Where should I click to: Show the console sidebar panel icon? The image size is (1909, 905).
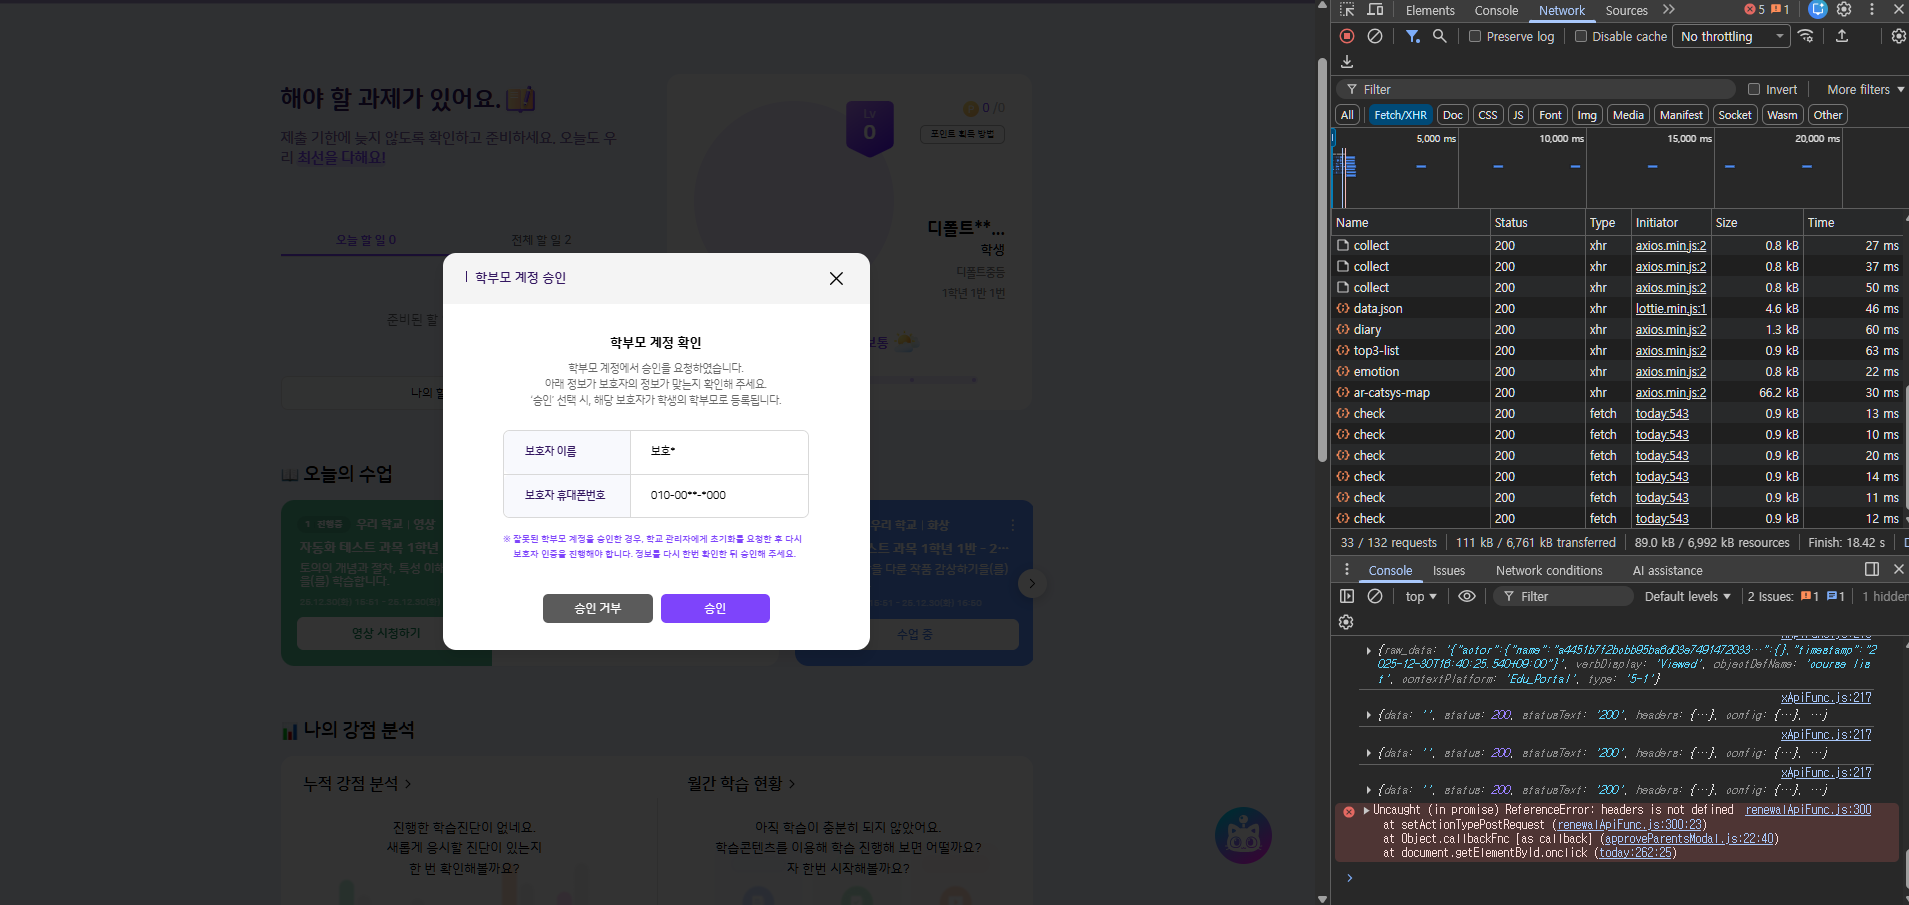(x=1347, y=596)
